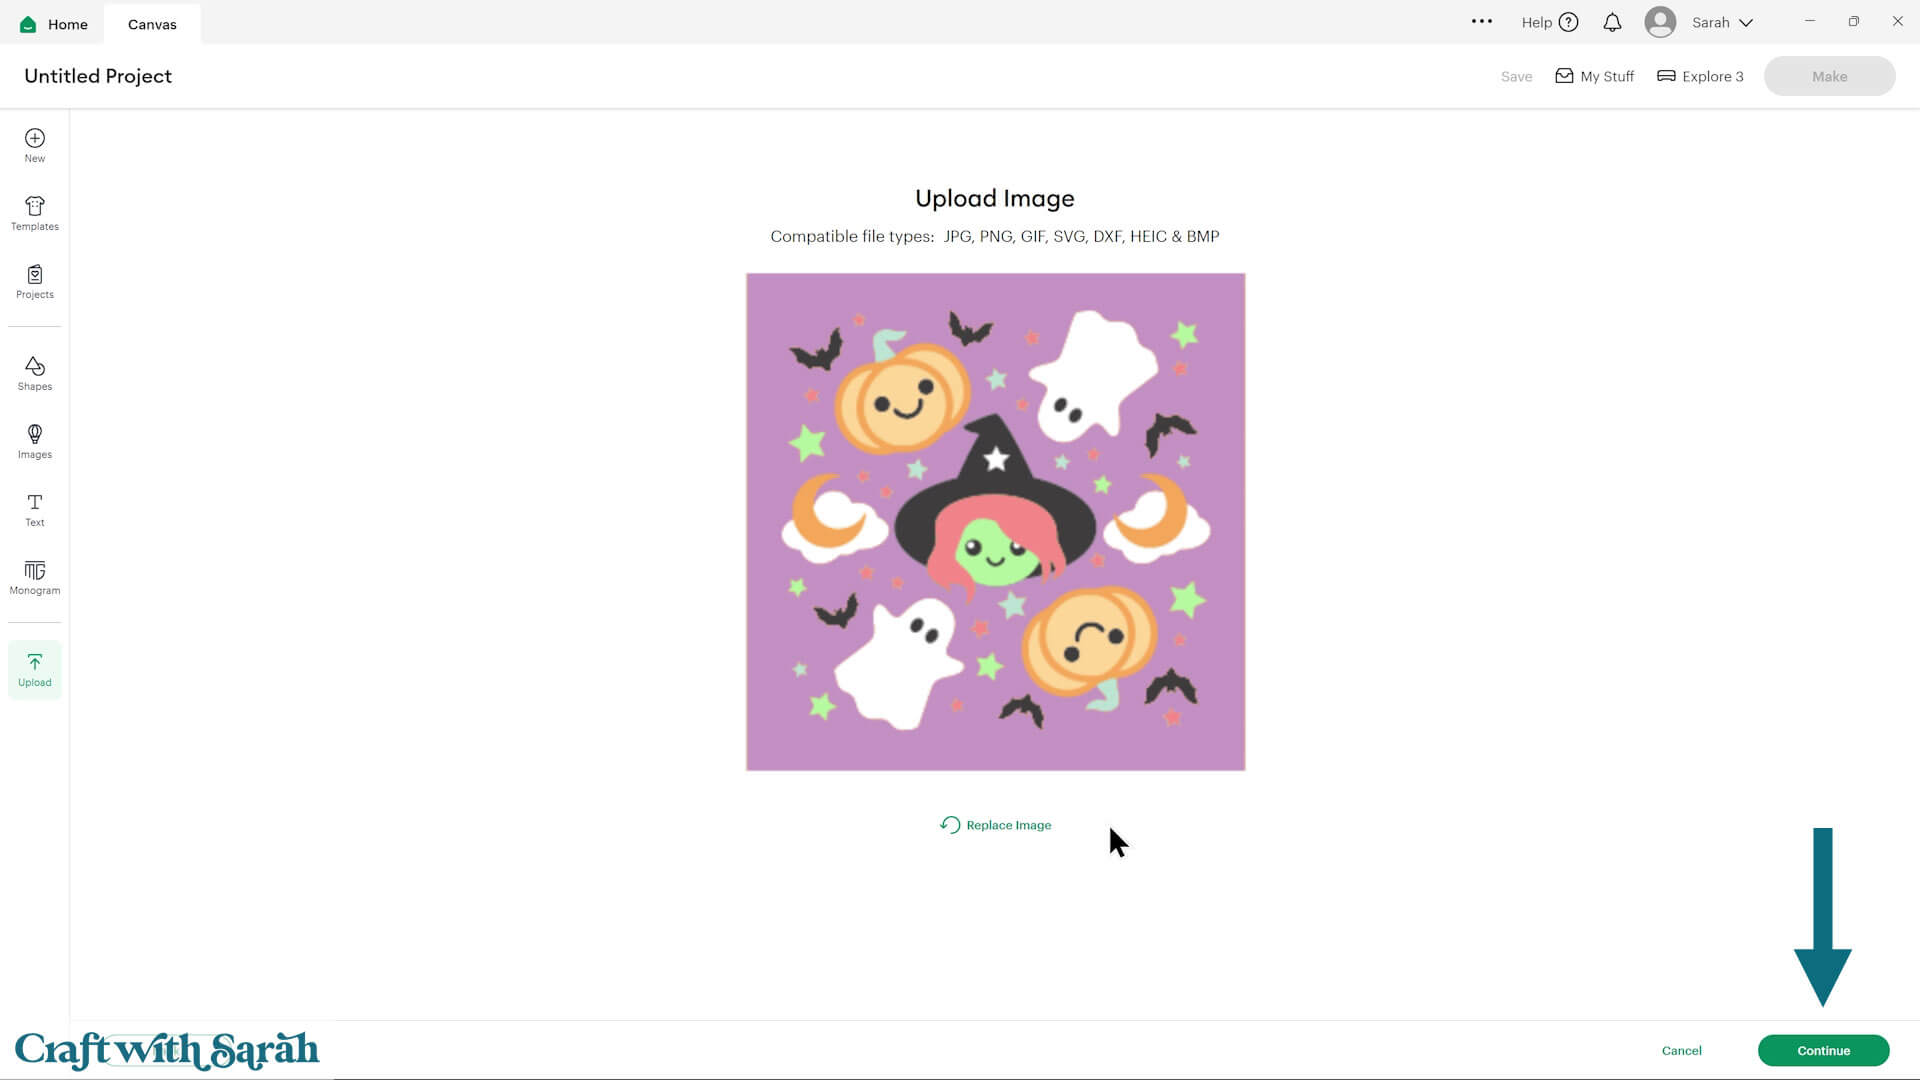Viewport: 1920px width, 1080px height.
Task: Check notifications via the bell icon
Action: 1612,22
